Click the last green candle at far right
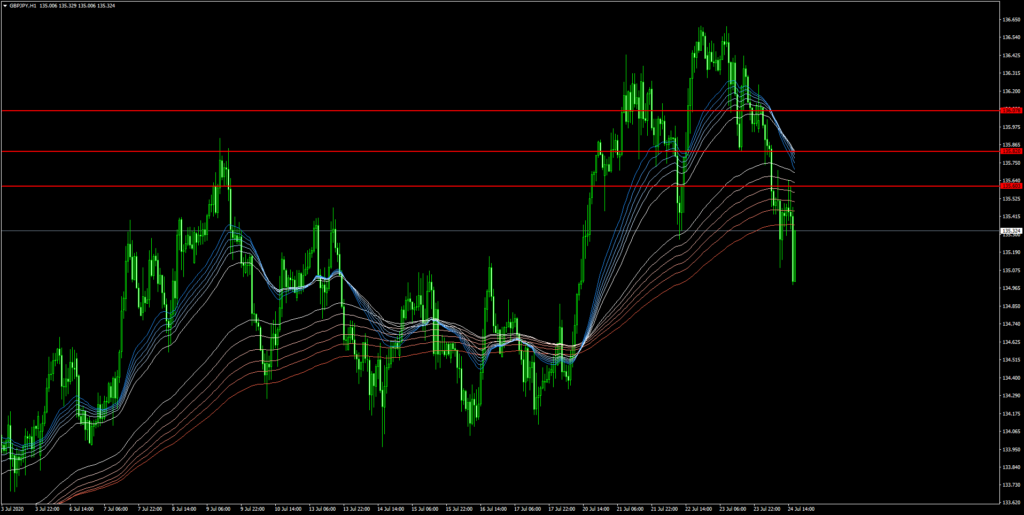This screenshot has height=515, width=1024. pos(794,255)
